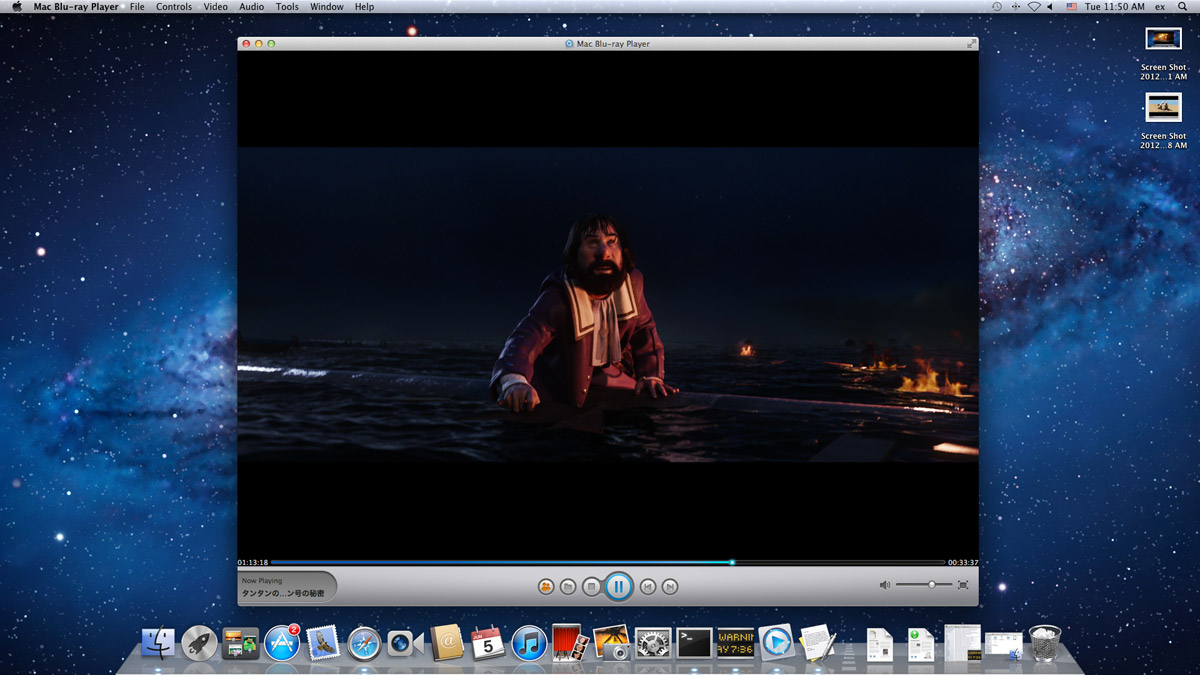Launch iTunes from the dock
Screen dimensions: 1200x675
point(529,643)
